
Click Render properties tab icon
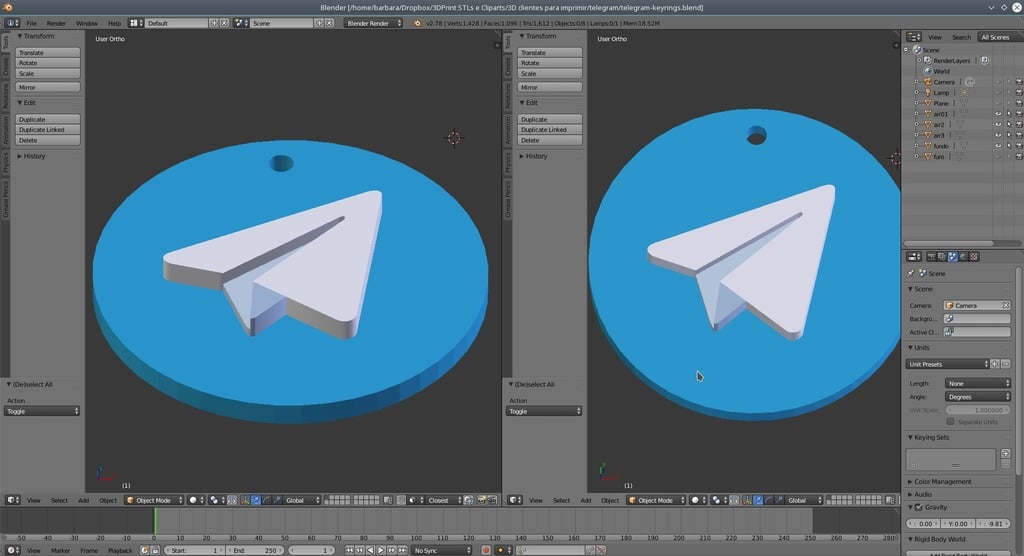931,257
